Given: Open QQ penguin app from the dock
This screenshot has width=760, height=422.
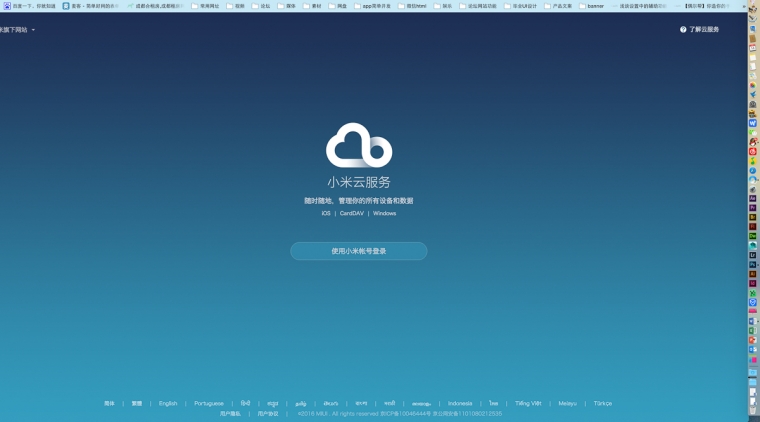Looking at the screenshot, I should (753, 142).
